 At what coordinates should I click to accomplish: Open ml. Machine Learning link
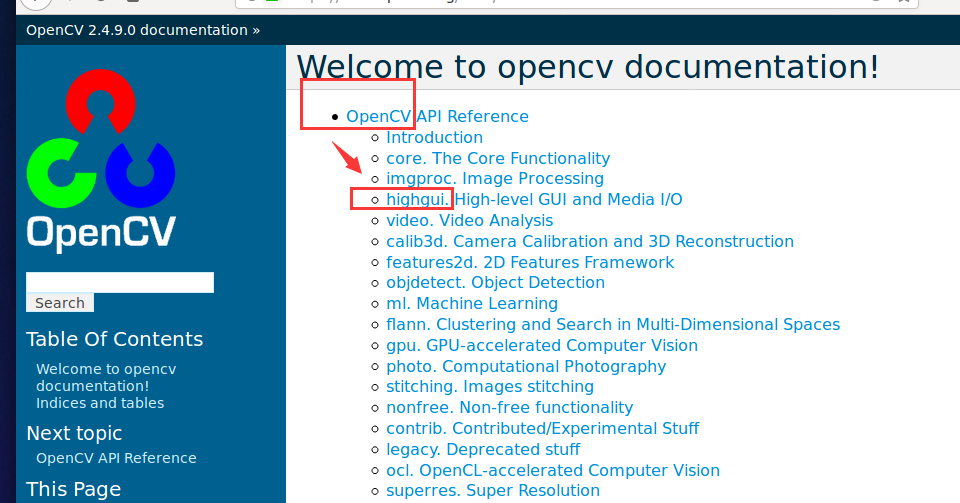pos(471,304)
